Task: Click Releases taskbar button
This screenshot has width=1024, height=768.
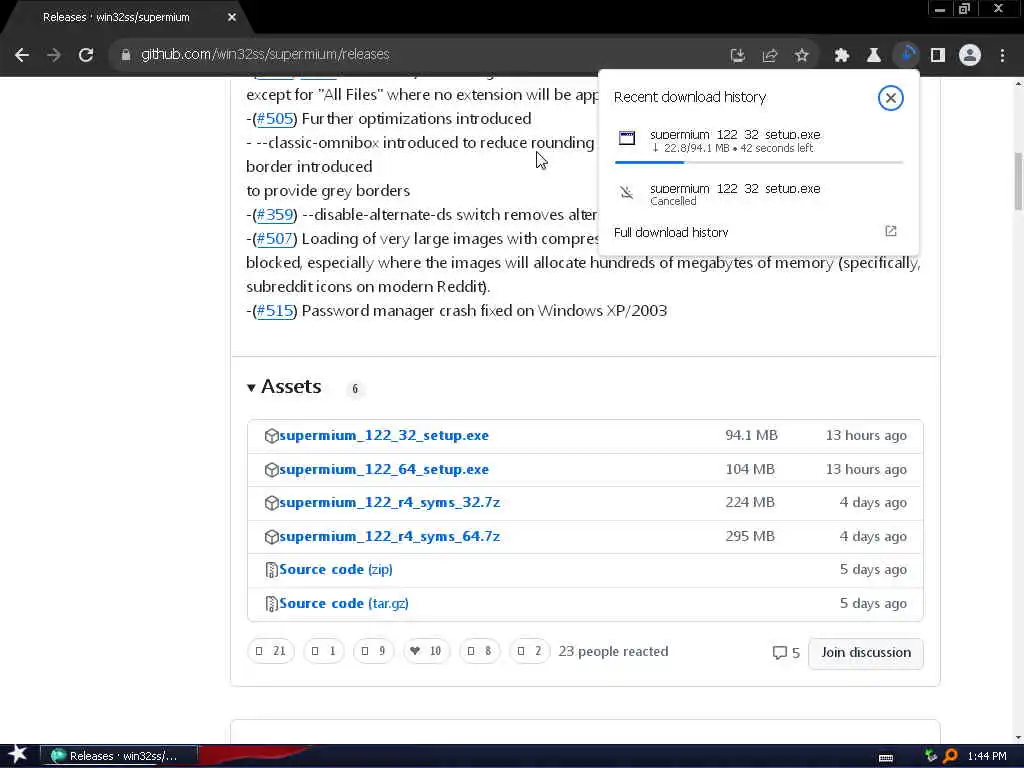Action: [119, 756]
